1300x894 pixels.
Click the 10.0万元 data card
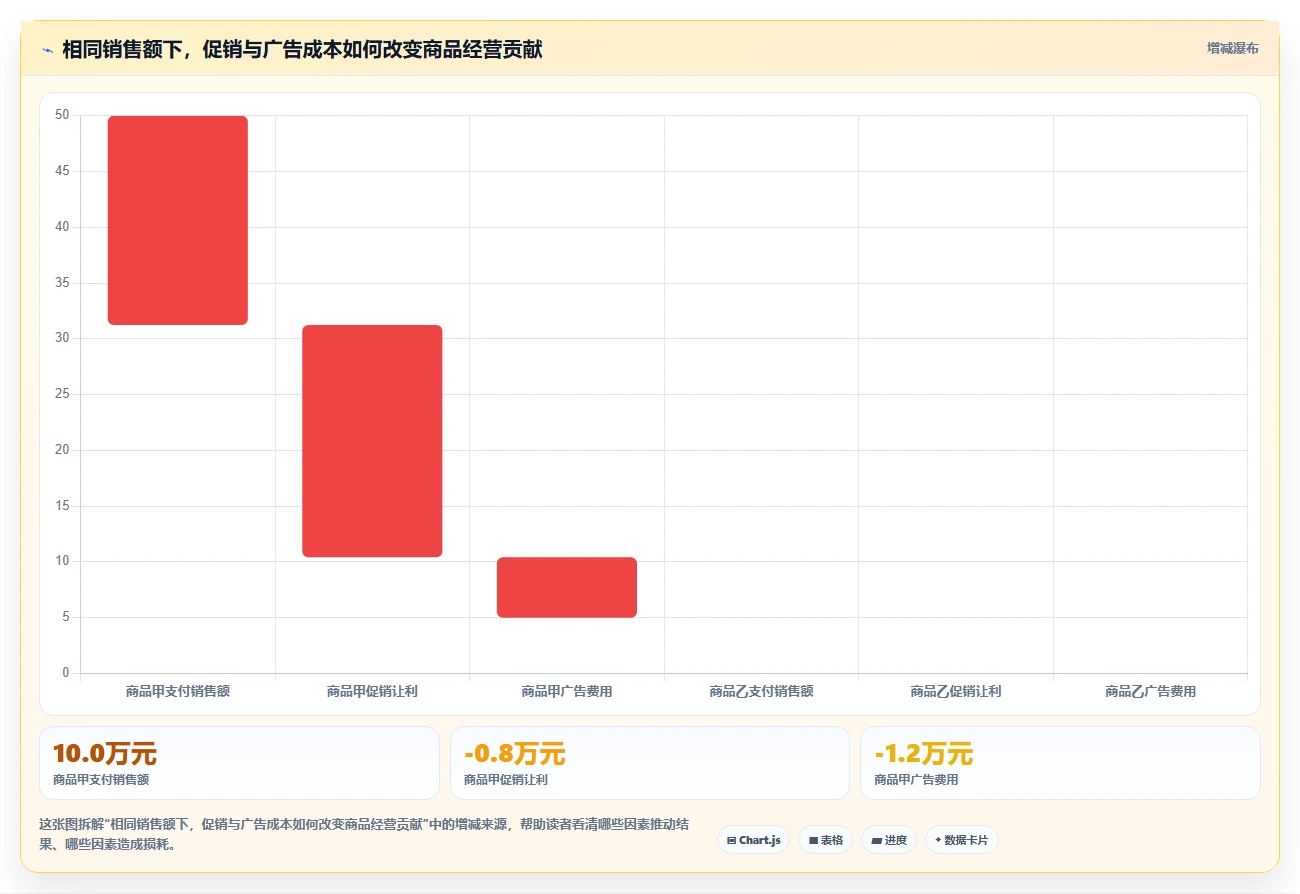(239, 763)
